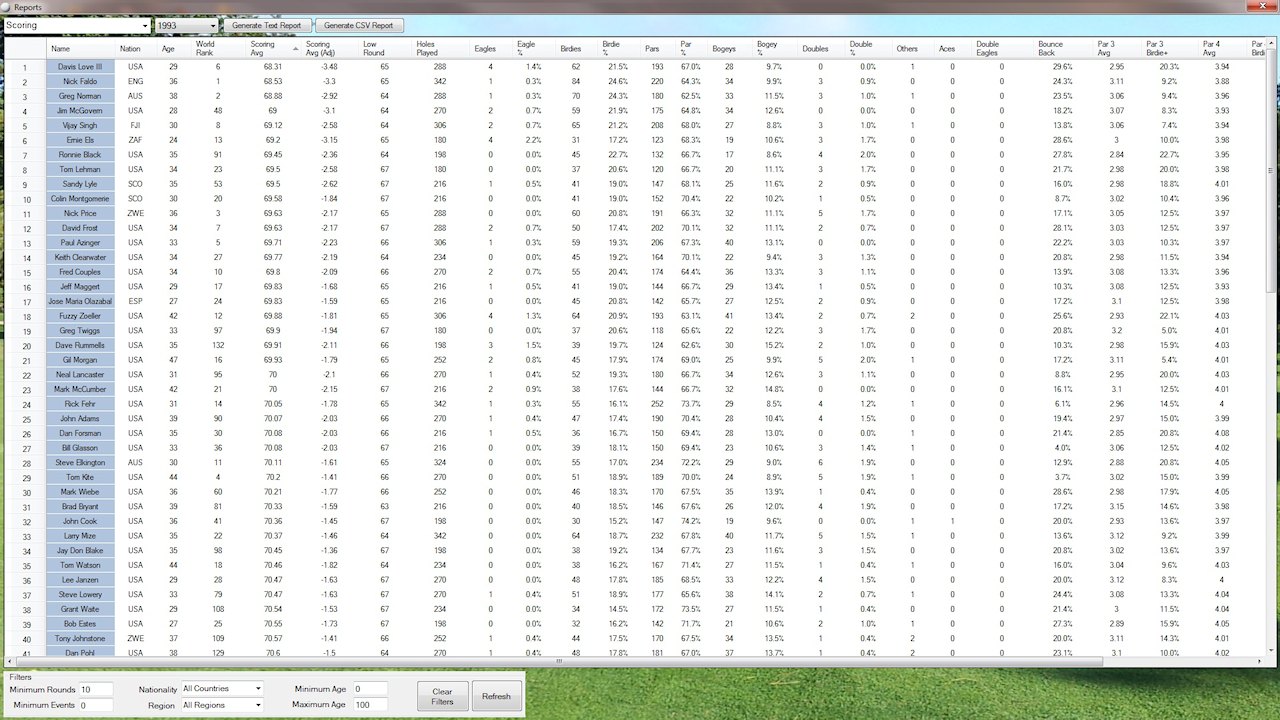Select player Tom Watson

tap(81, 565)
